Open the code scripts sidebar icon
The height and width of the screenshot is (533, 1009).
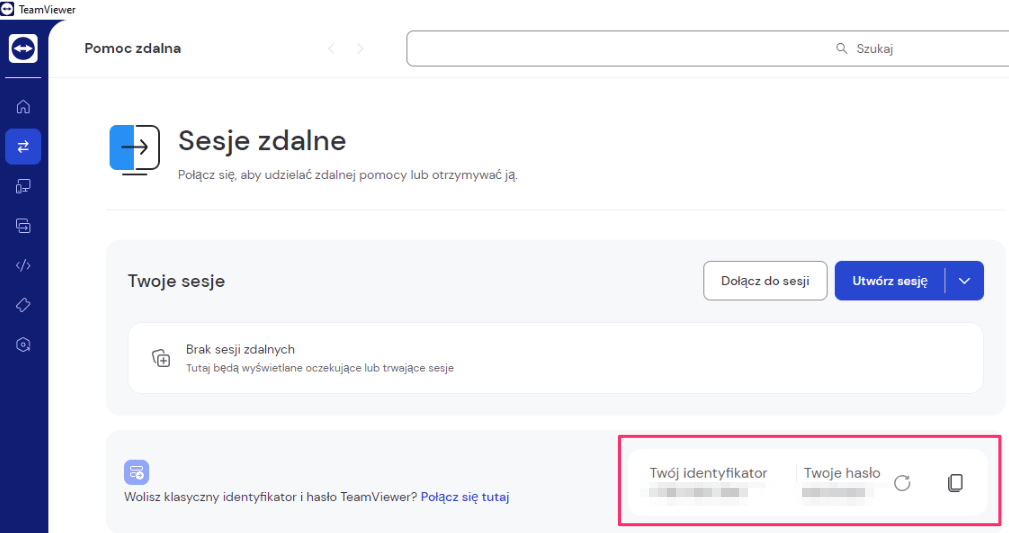tap(23, 265)
